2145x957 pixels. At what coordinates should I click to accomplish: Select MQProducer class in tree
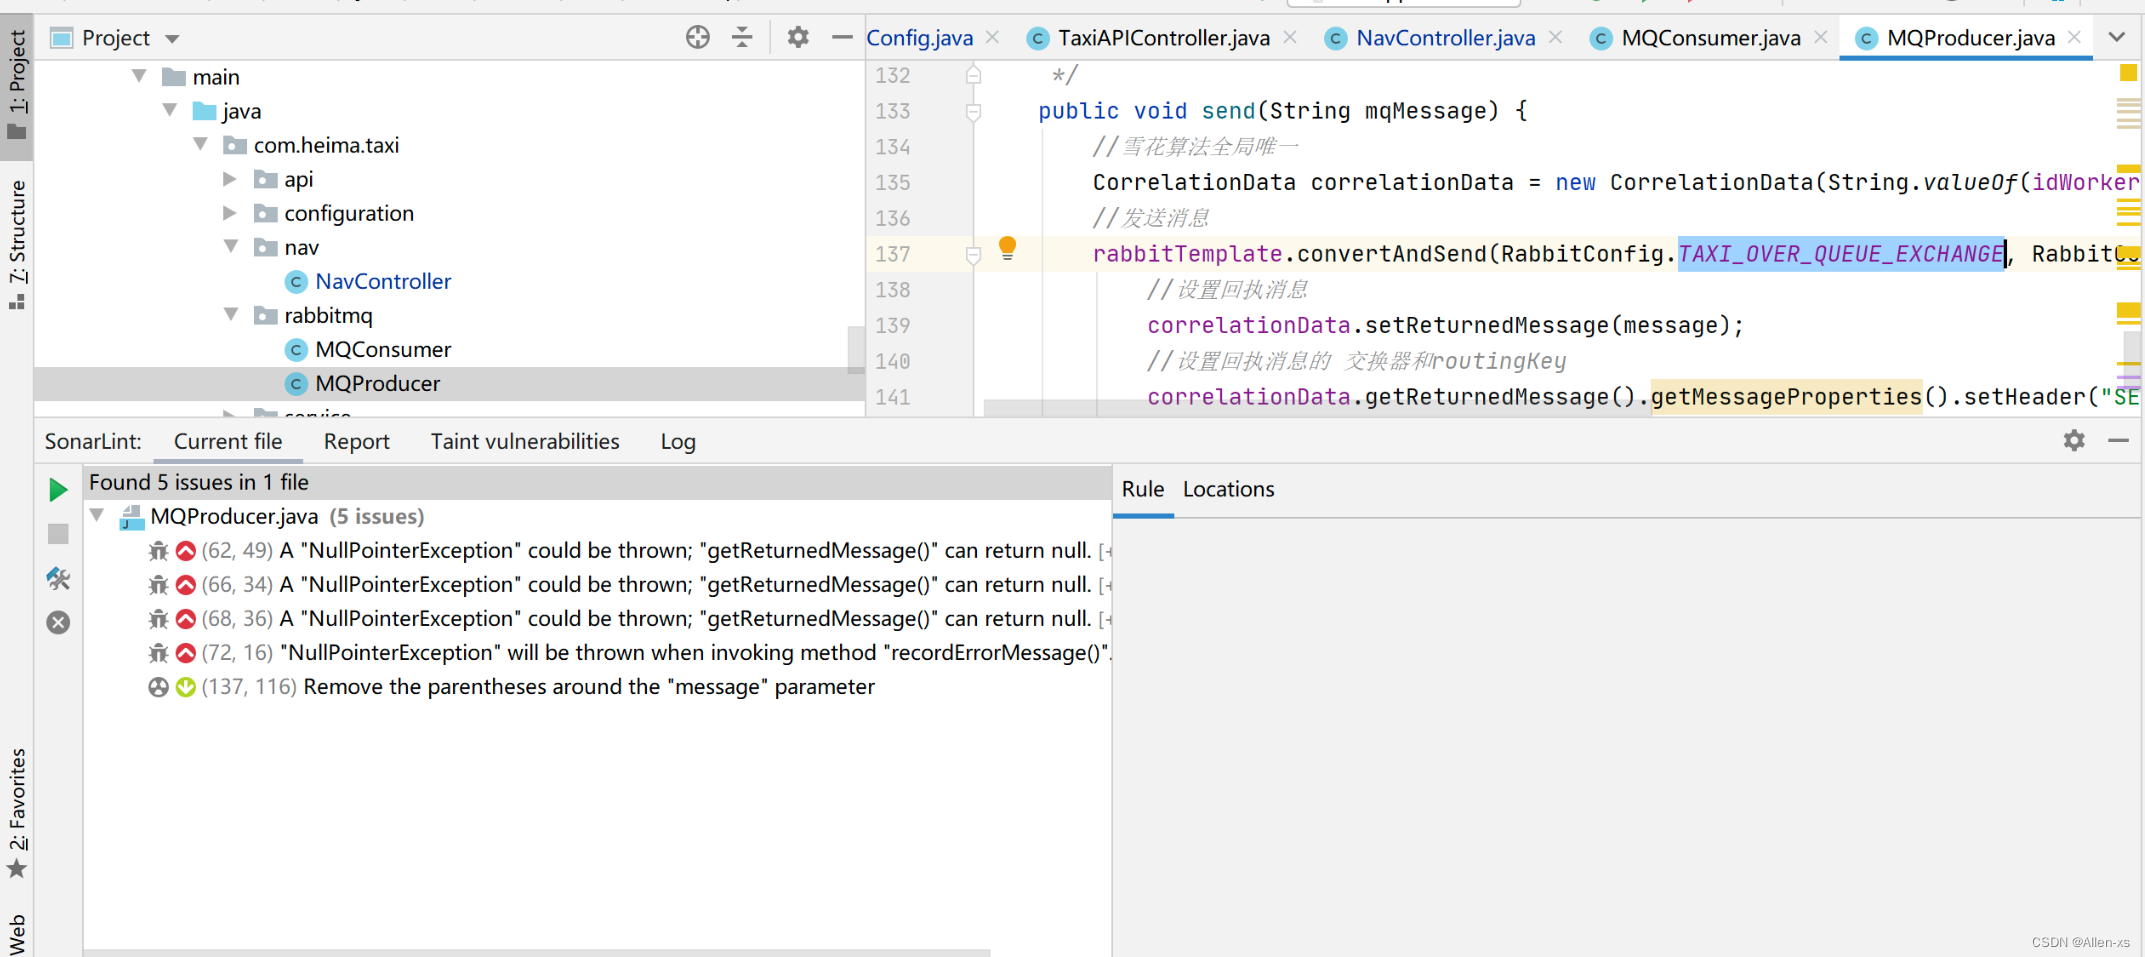coord(377,383)
